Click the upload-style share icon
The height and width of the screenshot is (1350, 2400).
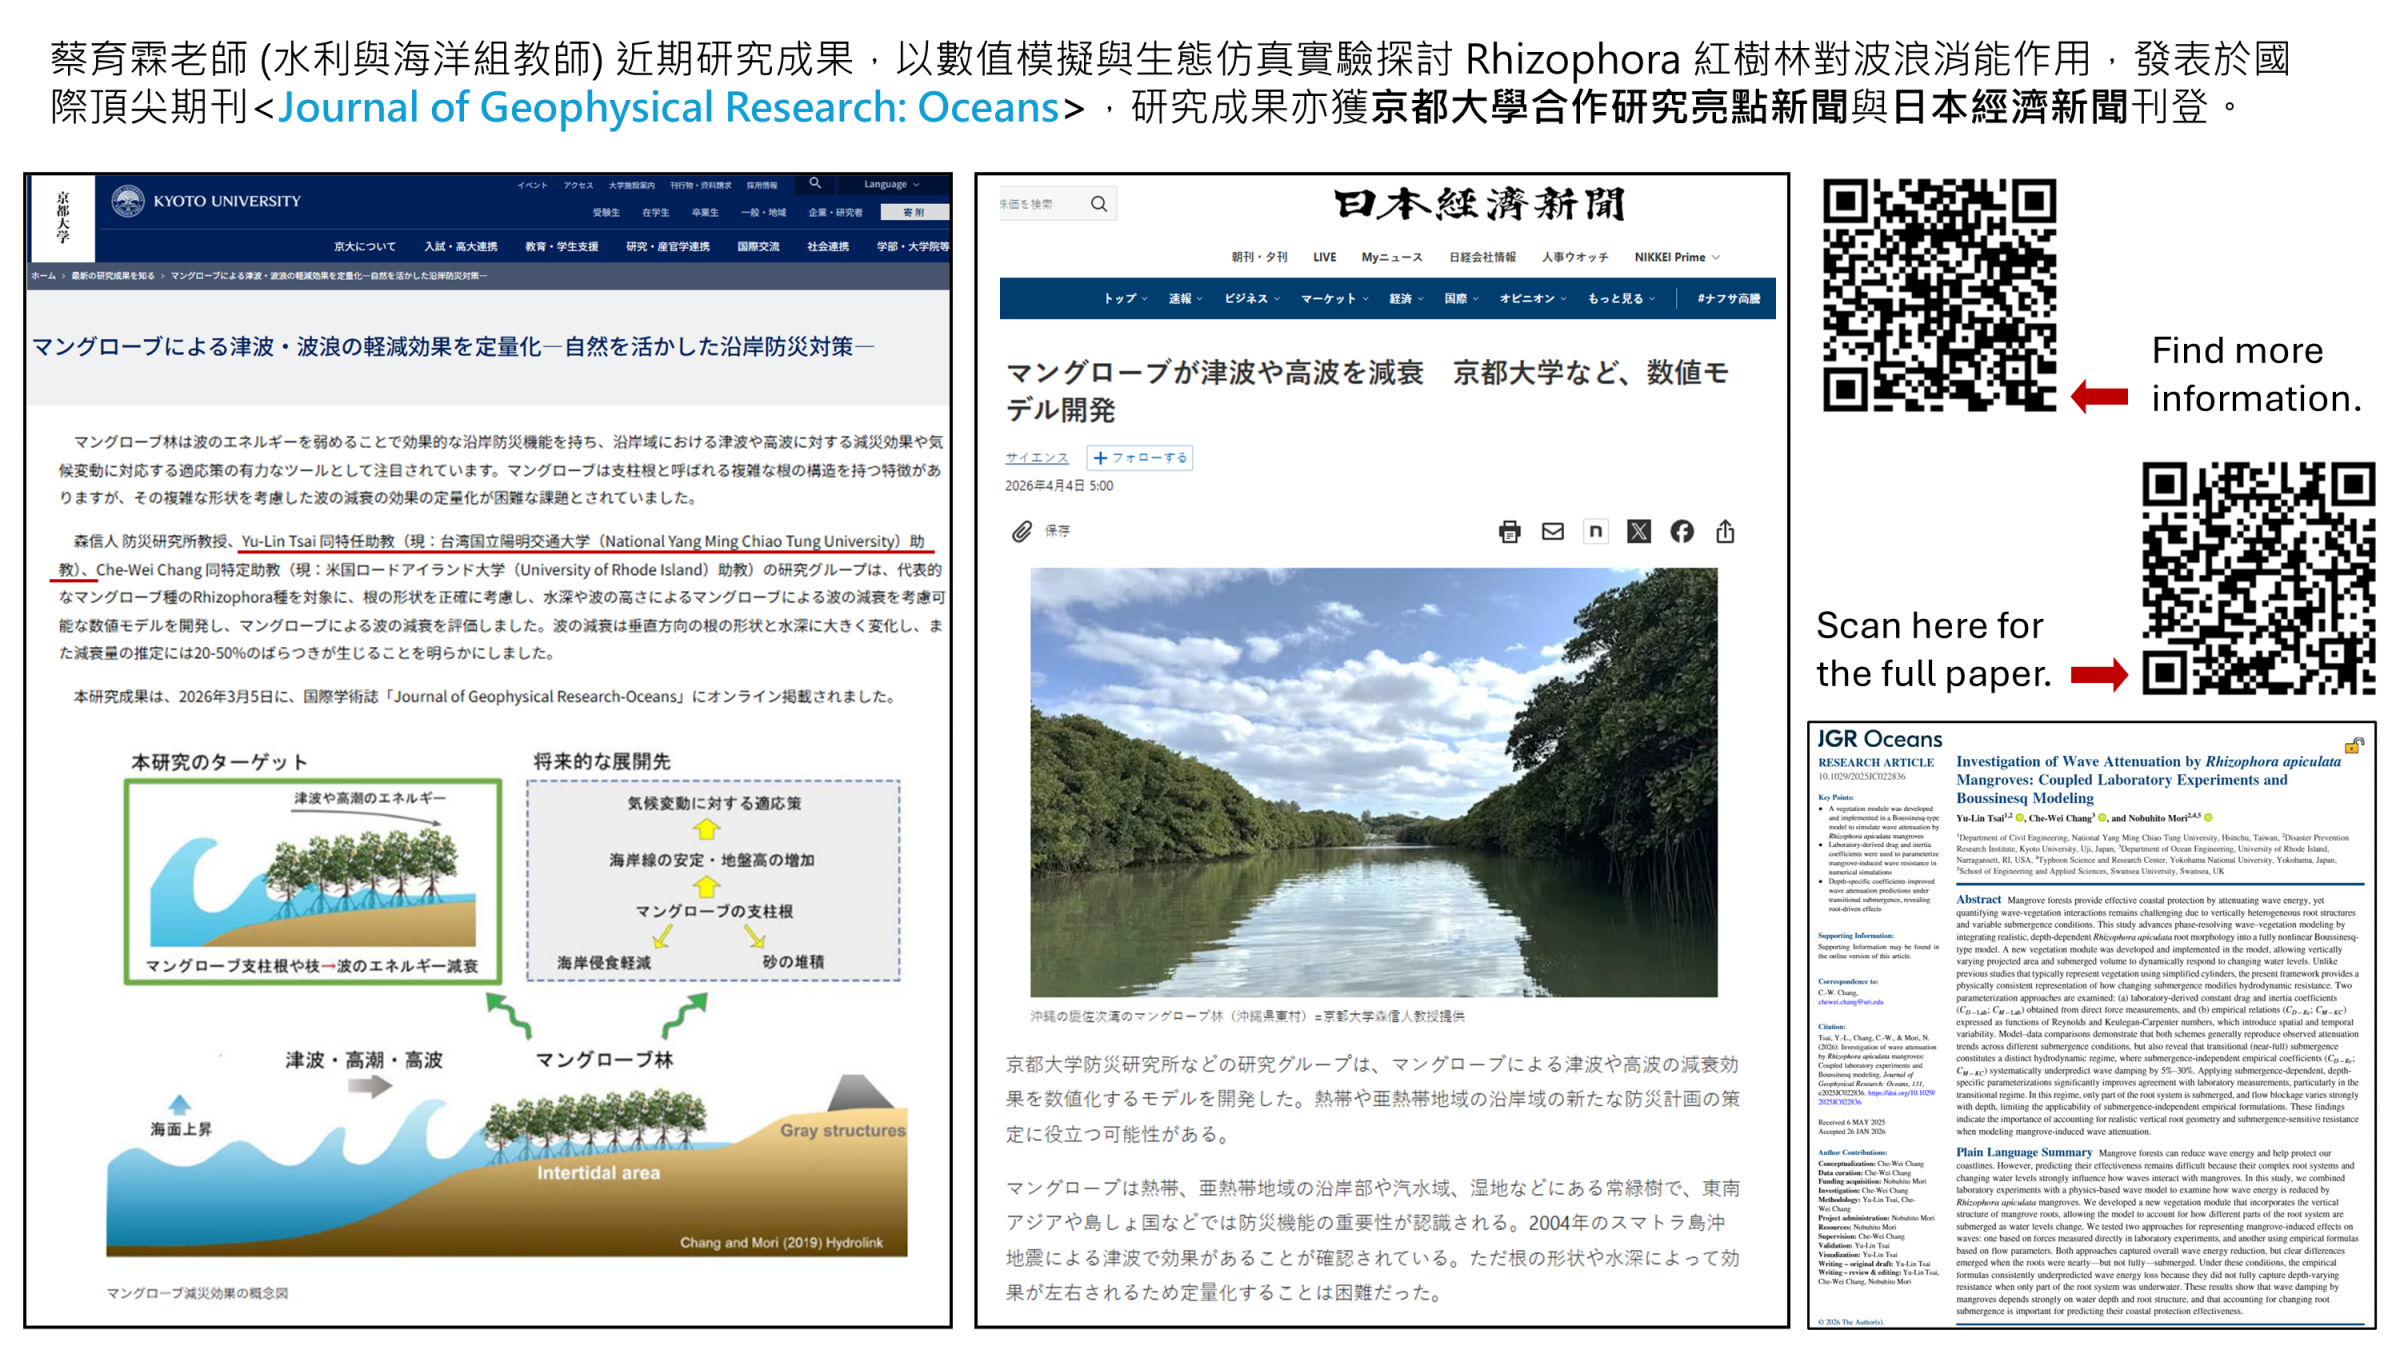pos(1725,532)
